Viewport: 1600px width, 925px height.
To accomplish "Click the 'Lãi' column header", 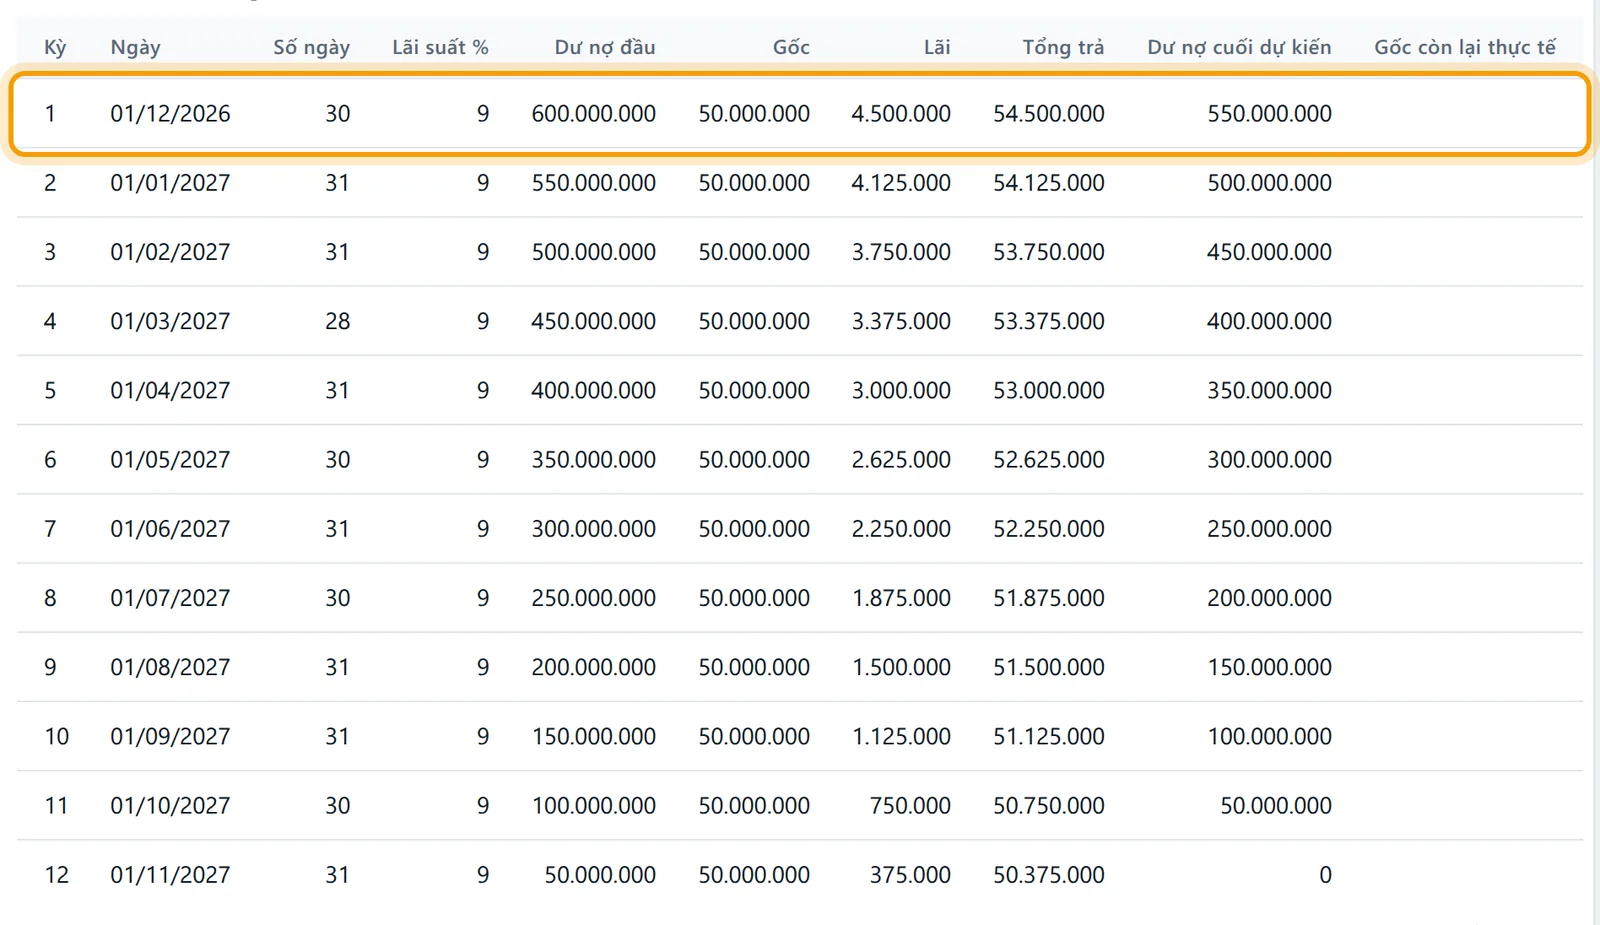I will coord(937,47).
